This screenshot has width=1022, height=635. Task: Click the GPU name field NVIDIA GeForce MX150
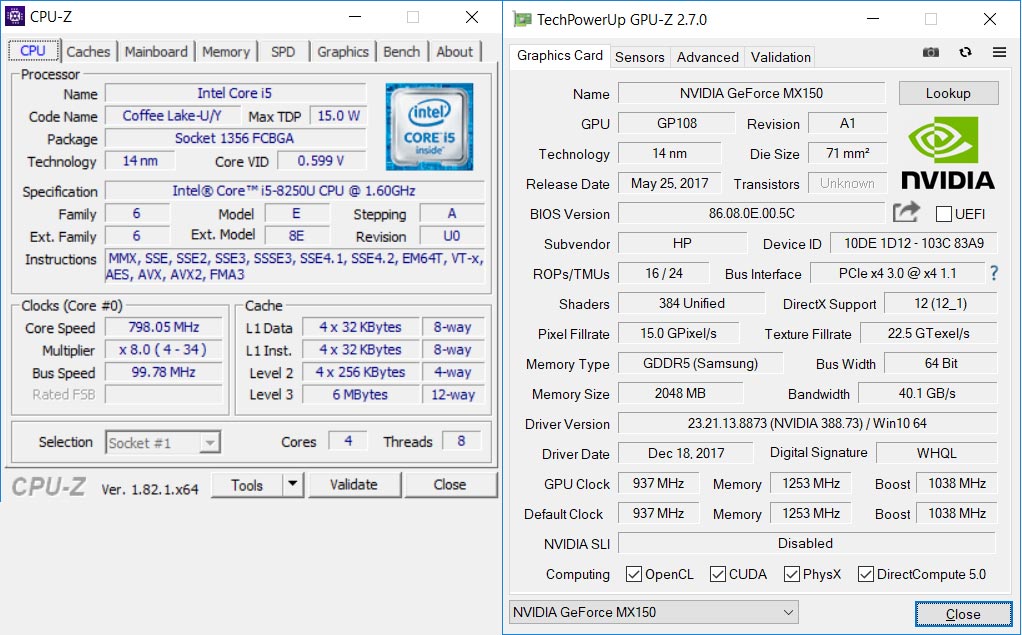(x=752, y=93)
